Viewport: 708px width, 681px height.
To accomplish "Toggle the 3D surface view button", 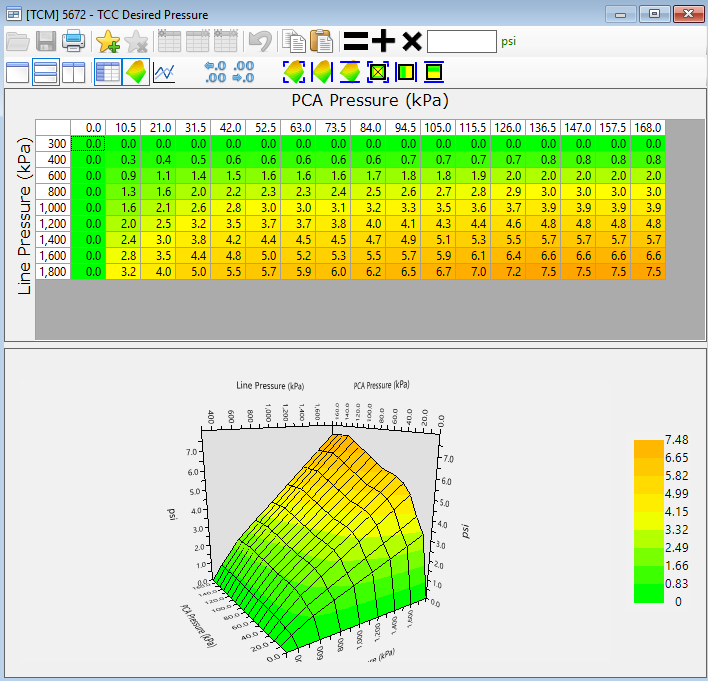I will [x=136, y=72].
